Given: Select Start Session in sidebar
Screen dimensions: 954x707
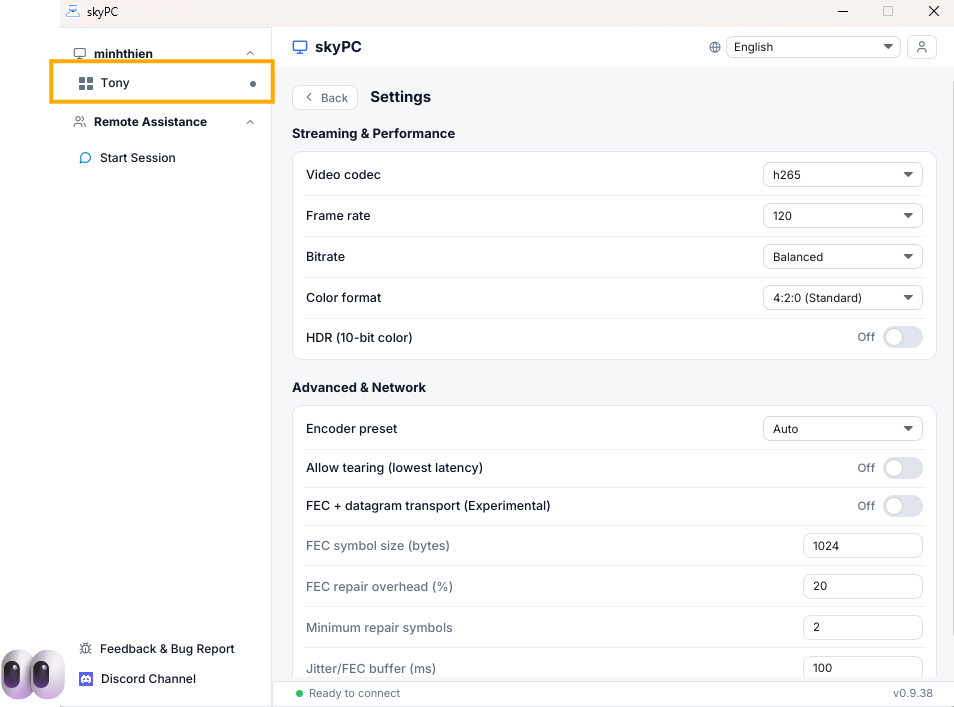Looking at the screenshot, I should 138,158.
